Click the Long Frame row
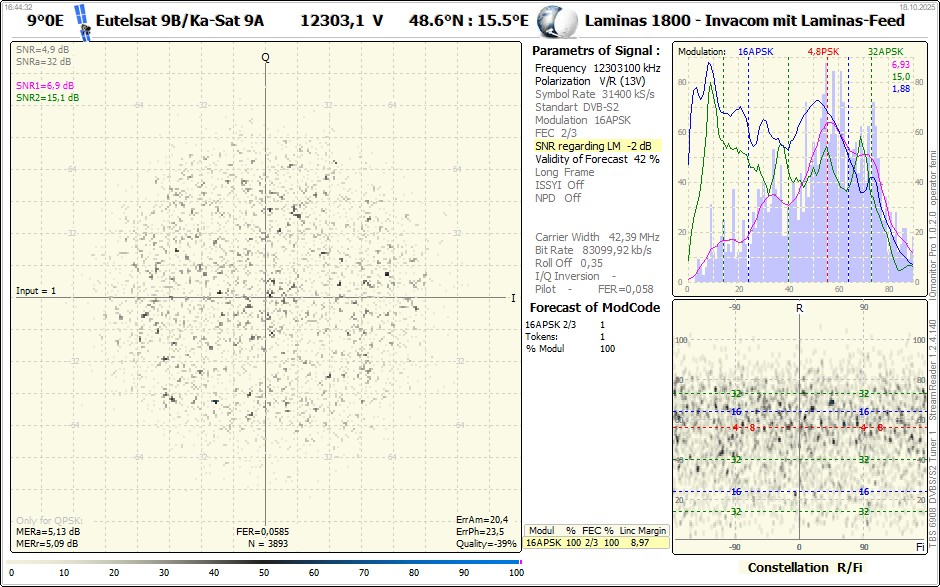Viewport: 940px width, 587px height. click(565, 172)
